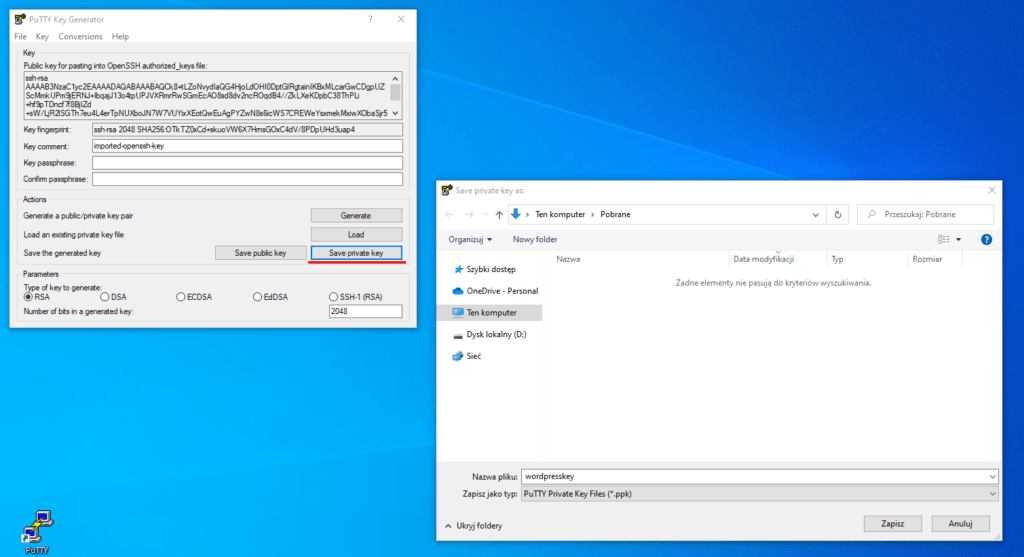
Task: Open the Help menu in PuTTYgen
Action: click(120, 37)
